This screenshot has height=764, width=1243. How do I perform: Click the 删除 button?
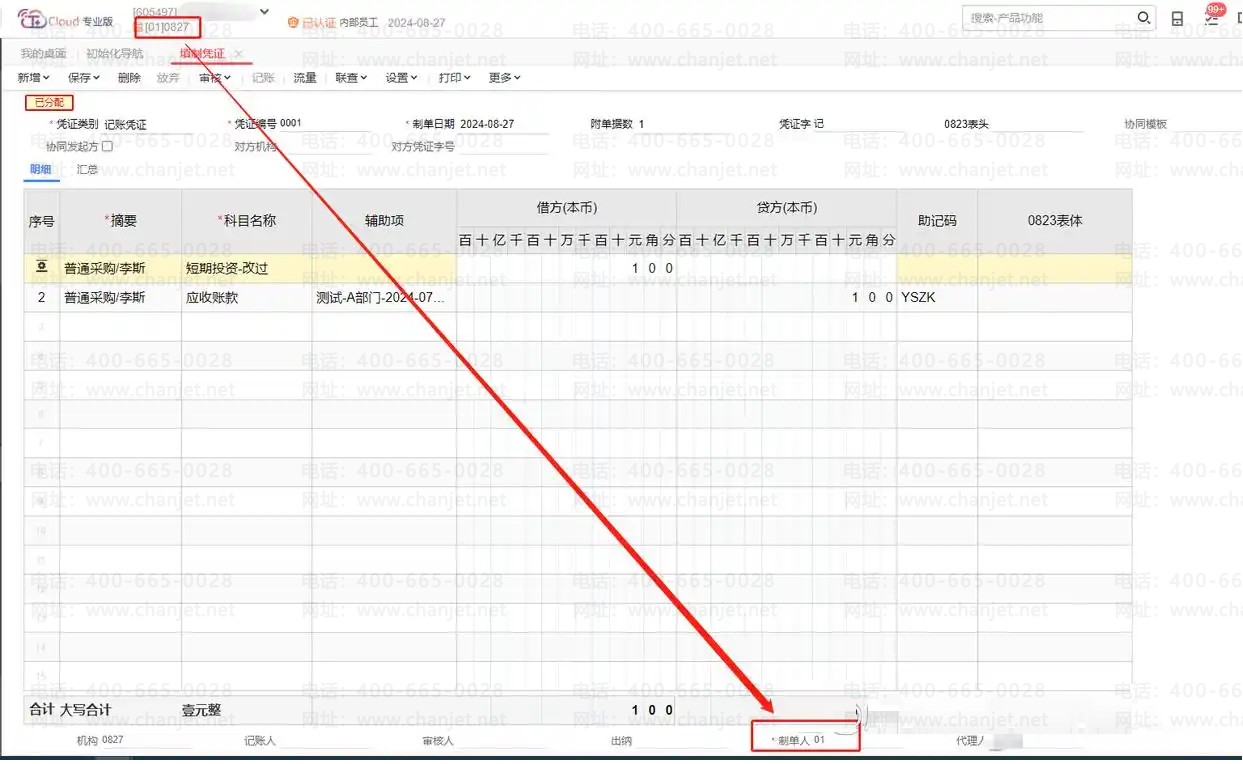129,78
